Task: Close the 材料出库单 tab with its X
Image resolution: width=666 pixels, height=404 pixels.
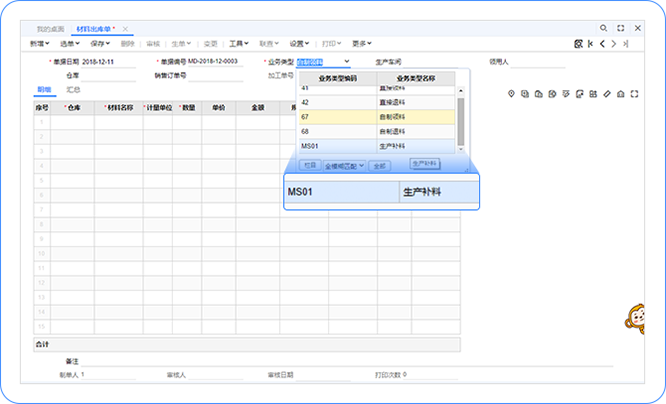Action: click(125, 29)
